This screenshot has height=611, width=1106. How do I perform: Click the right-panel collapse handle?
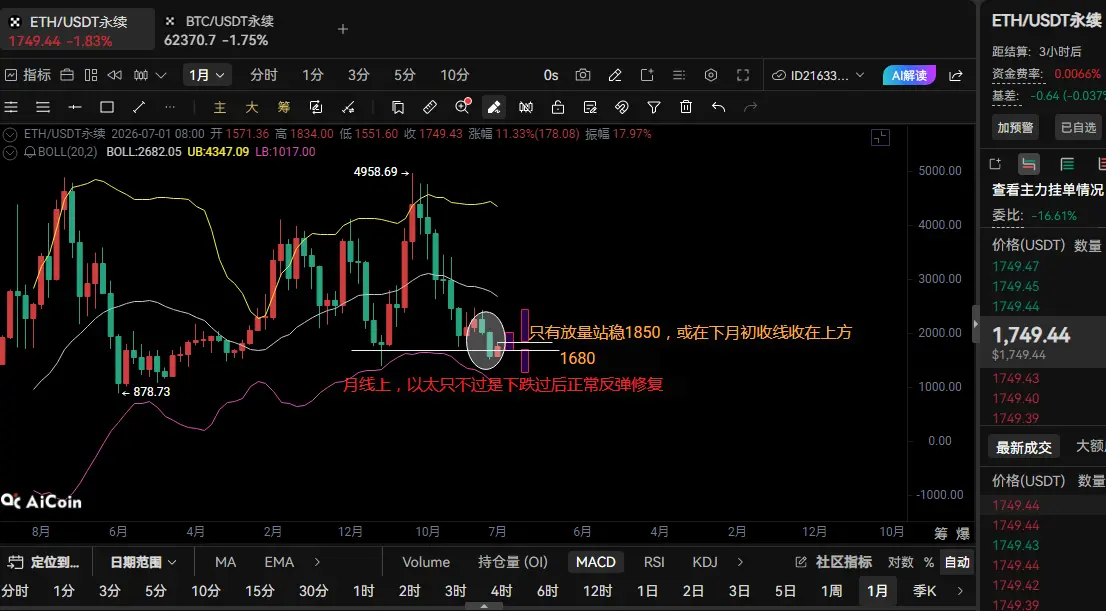976,324
